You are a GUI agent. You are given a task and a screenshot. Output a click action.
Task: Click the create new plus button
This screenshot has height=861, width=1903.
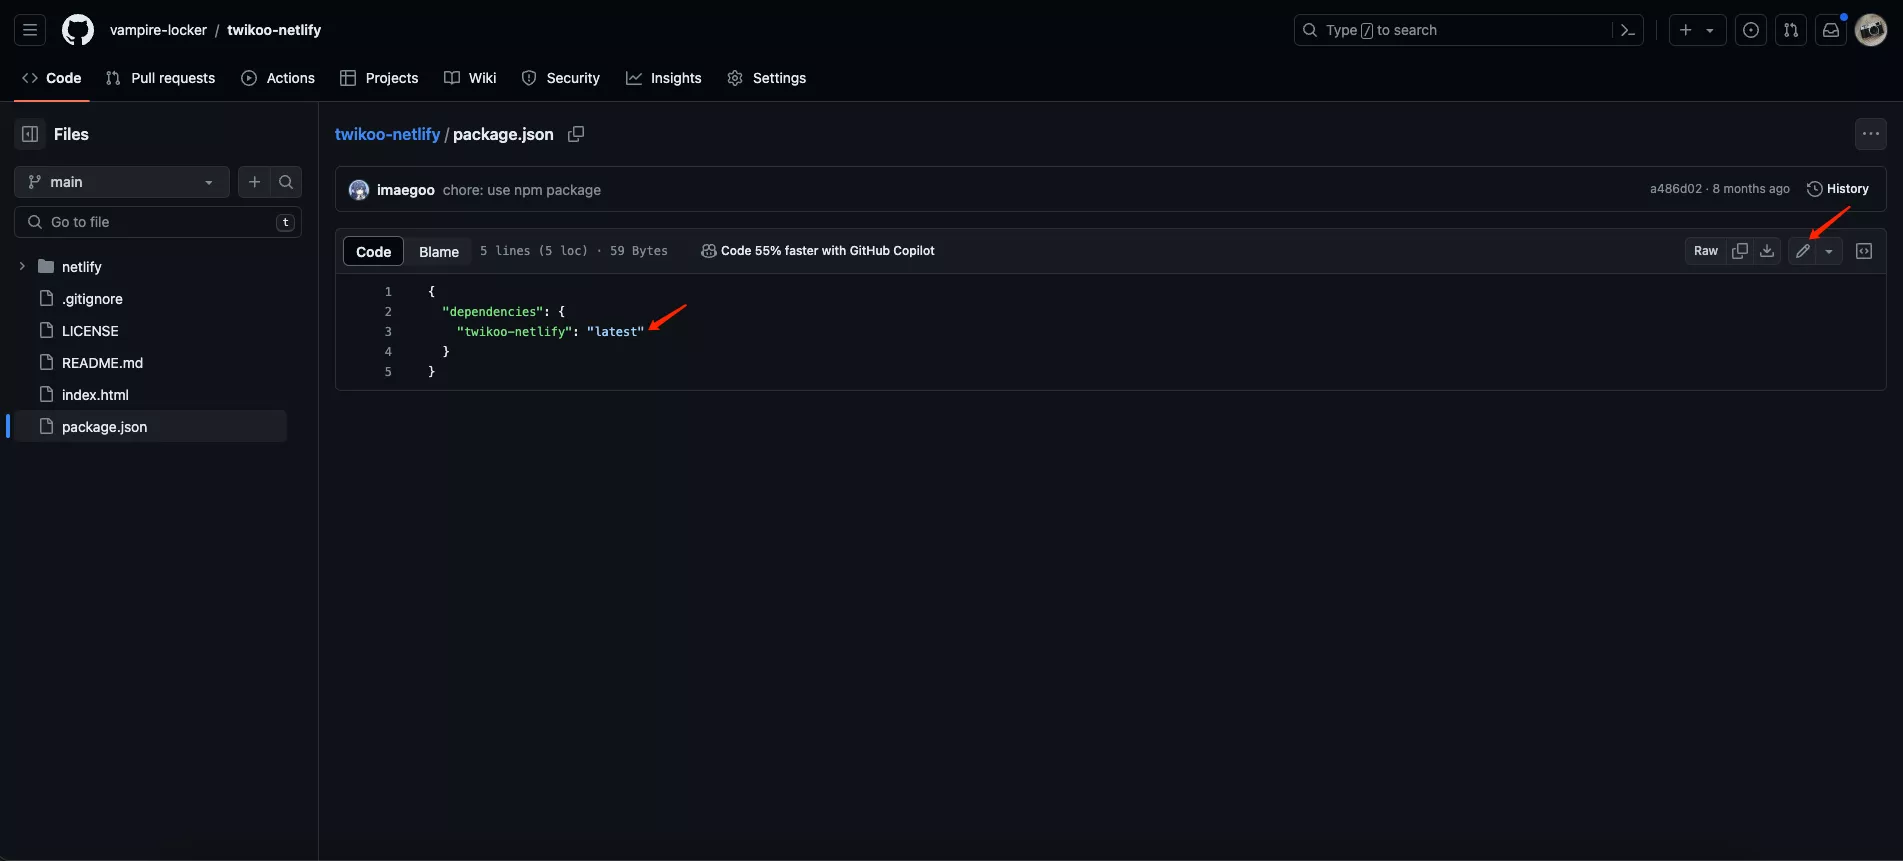1686,30
